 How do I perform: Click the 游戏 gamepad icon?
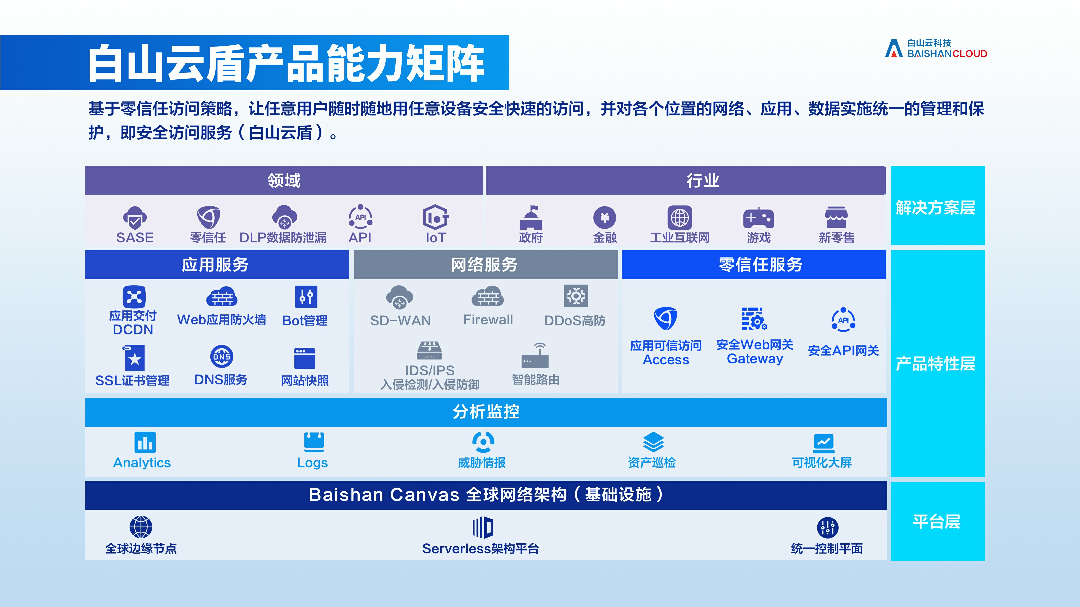758,218
